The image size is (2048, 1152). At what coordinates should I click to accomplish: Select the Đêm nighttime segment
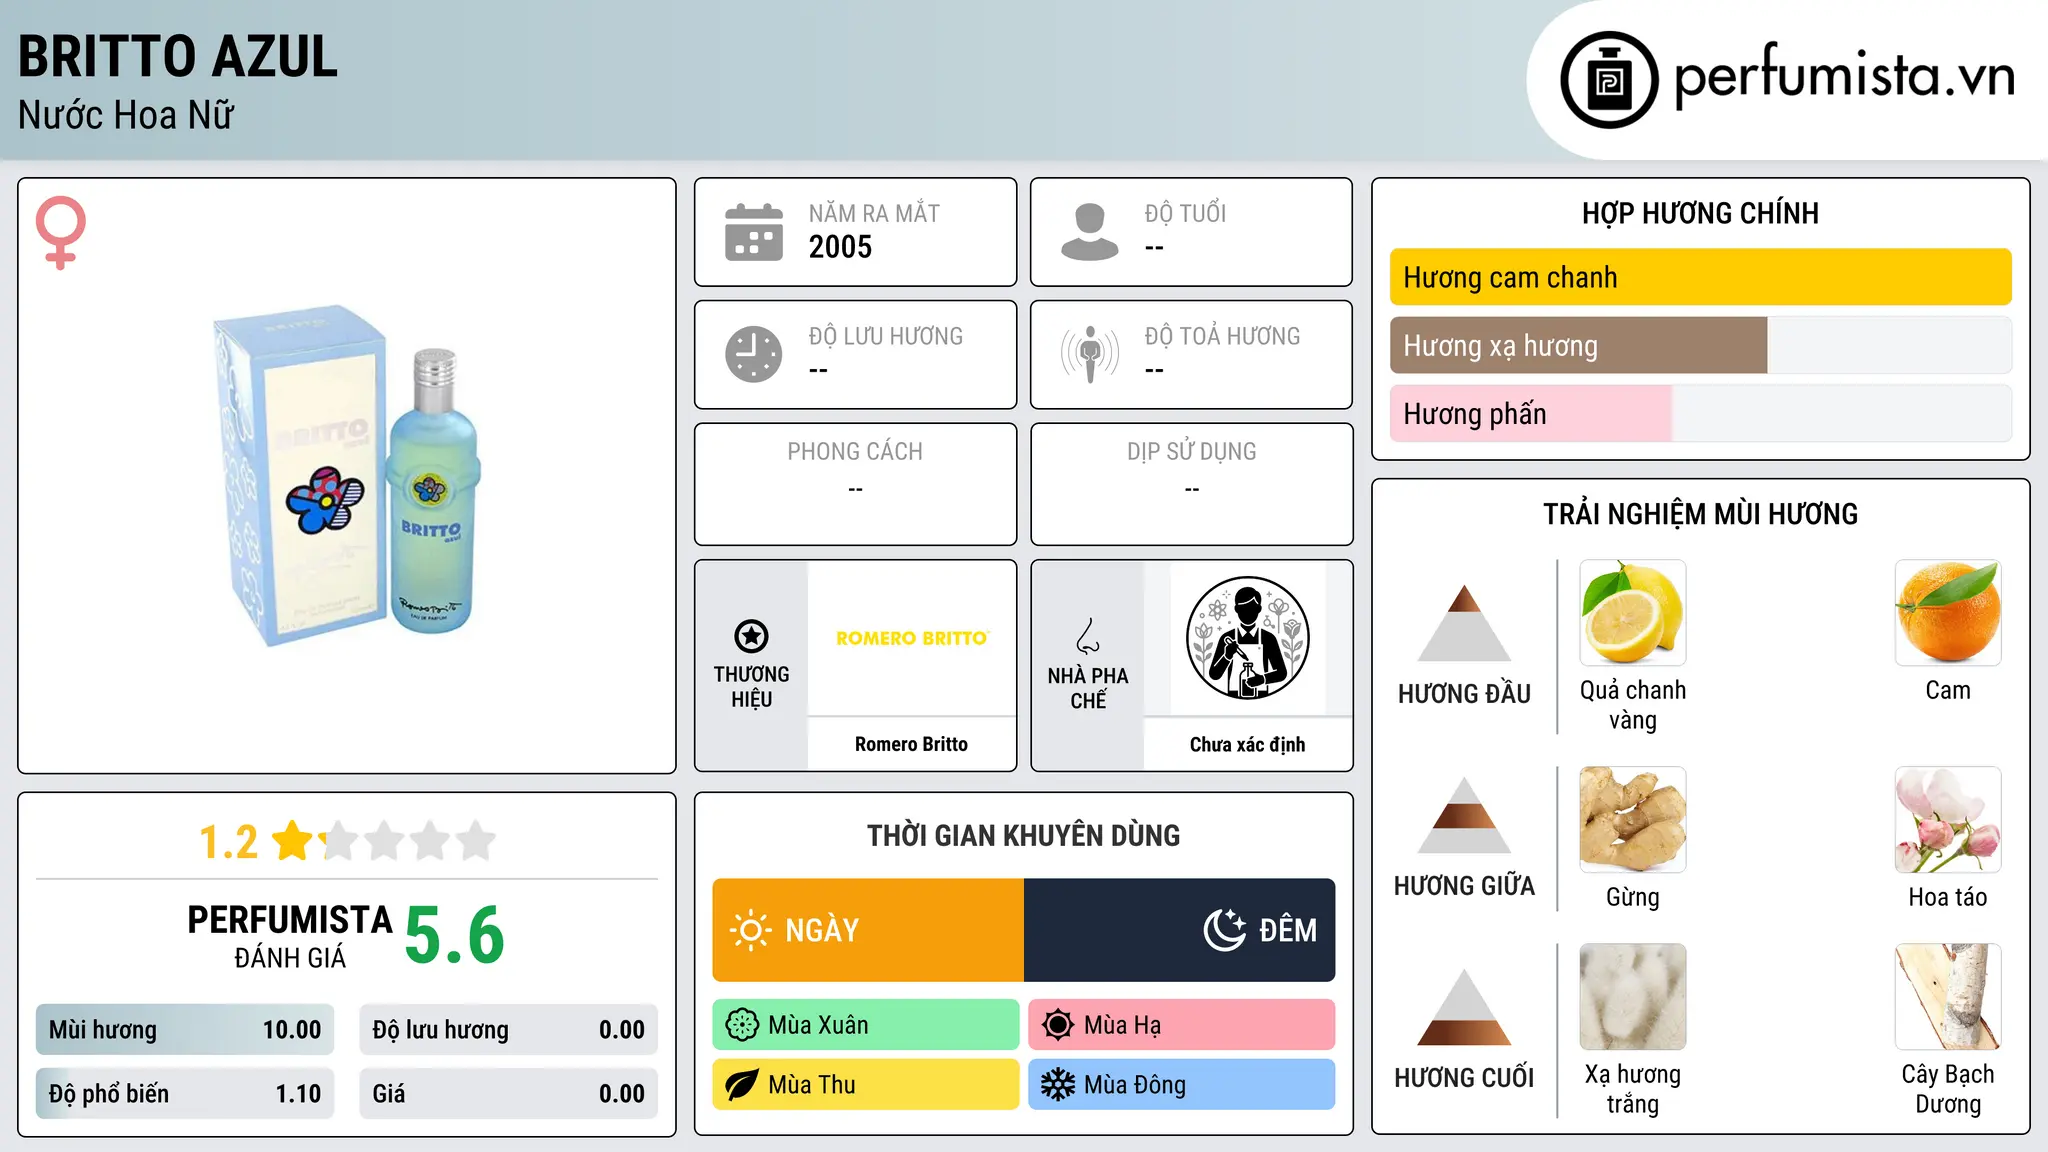(x=1180, y=930)
